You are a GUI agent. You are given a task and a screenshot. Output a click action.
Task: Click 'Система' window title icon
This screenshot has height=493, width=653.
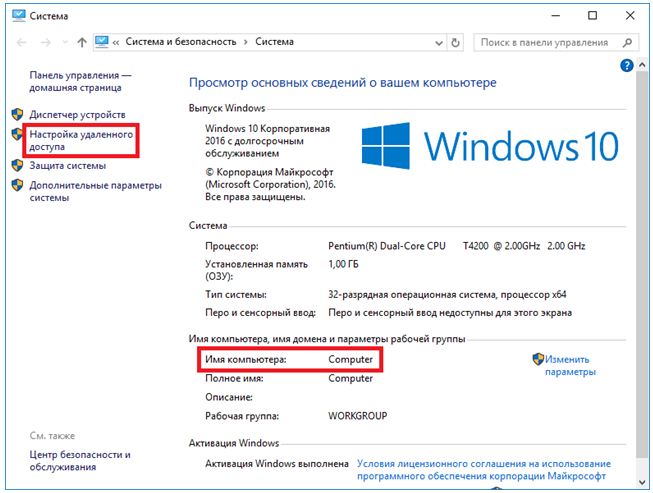19,16
